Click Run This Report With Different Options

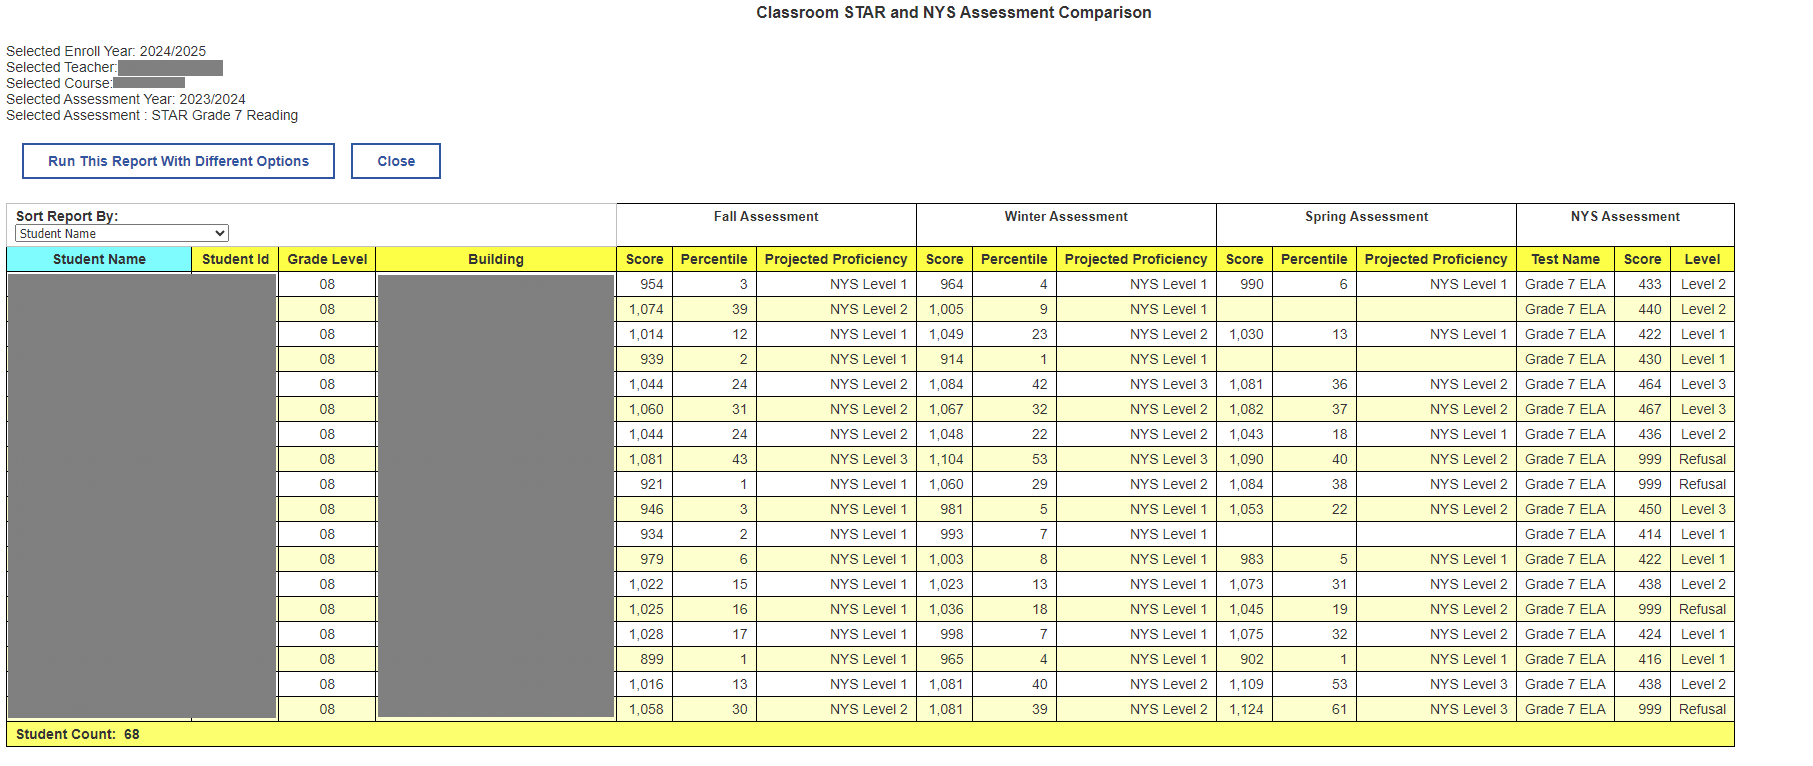coord(178,161)
